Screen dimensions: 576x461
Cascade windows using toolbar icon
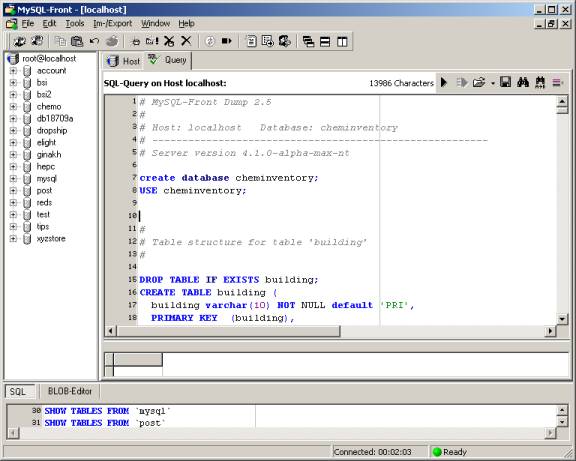308,42
